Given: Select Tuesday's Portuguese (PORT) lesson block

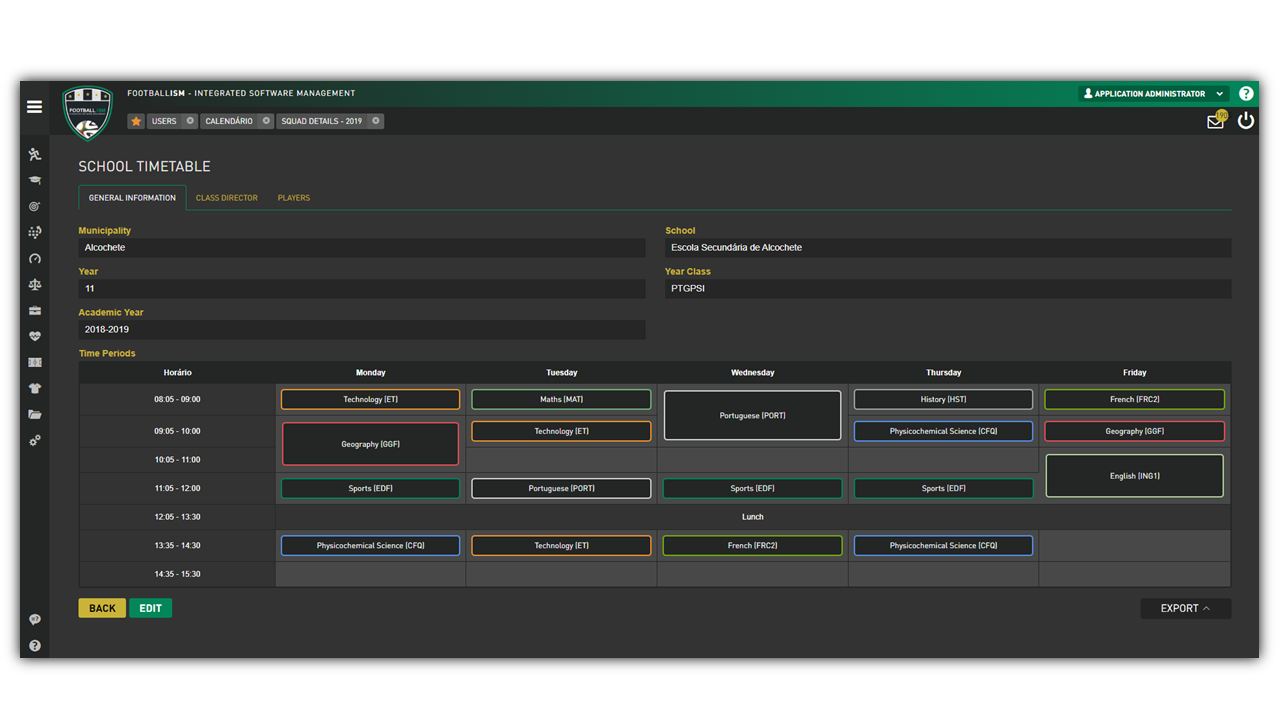Looking at the screenshot, I should (561, 488).
